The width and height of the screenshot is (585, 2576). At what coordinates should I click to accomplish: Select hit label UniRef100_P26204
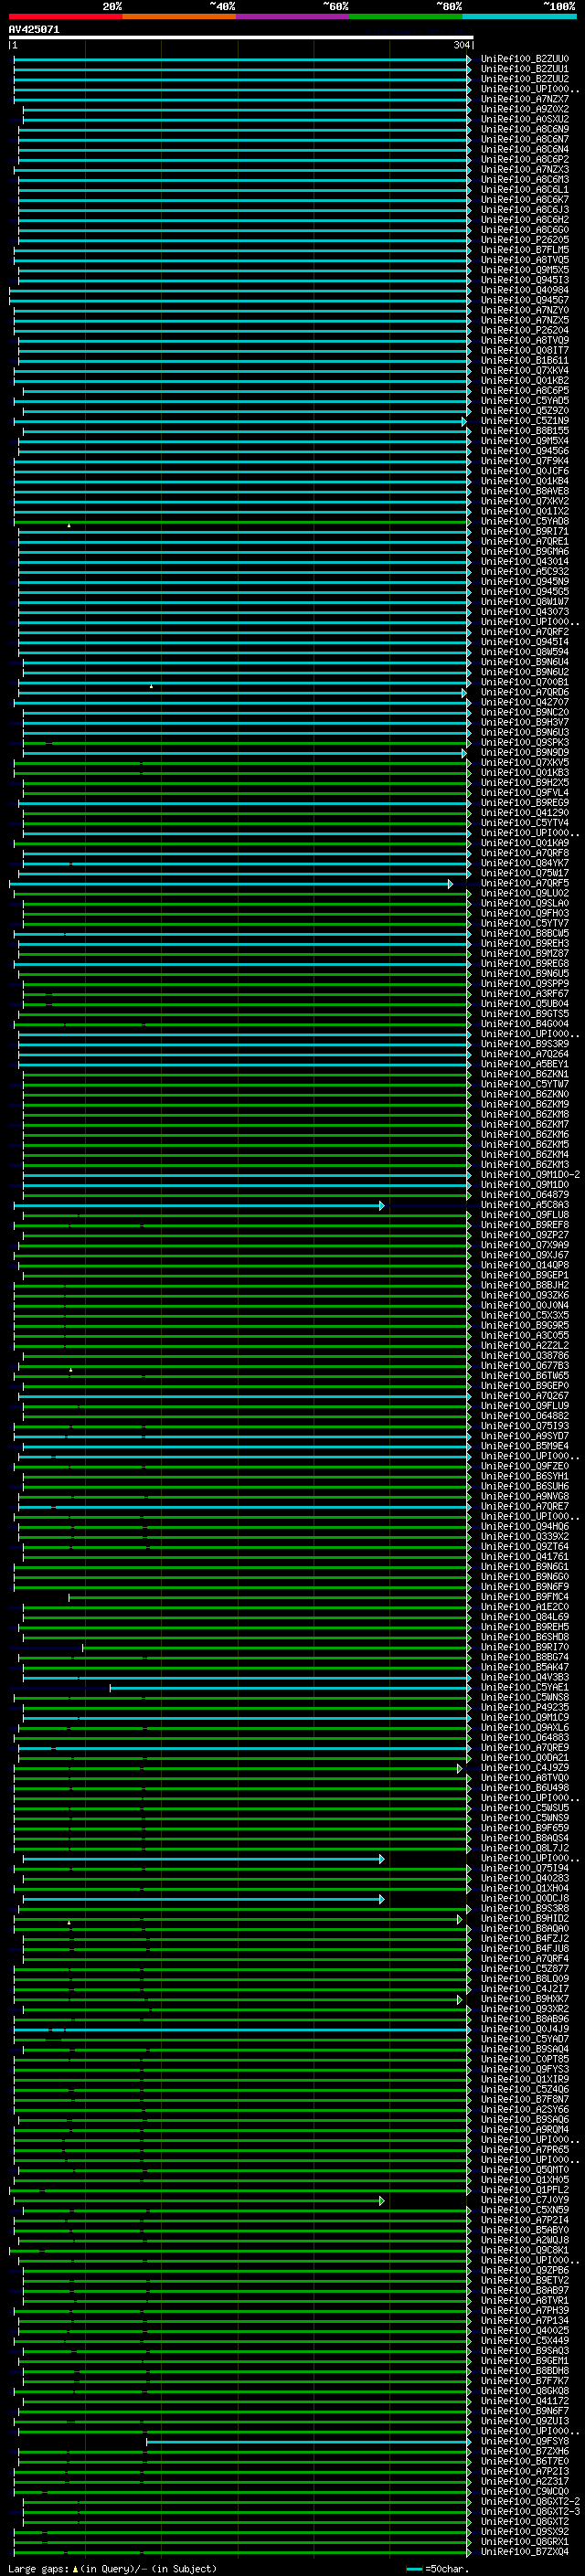[x=525, y=330]
